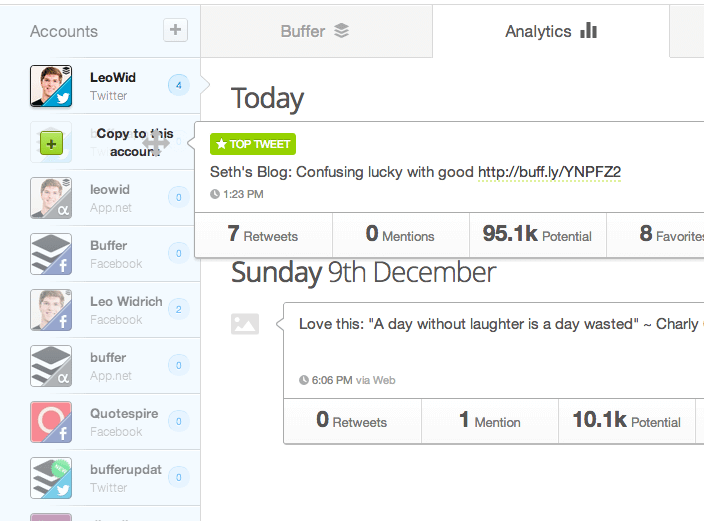
Task: Open the buff.ly/YNPFZ2 link
Action: [x=549, y=172]
